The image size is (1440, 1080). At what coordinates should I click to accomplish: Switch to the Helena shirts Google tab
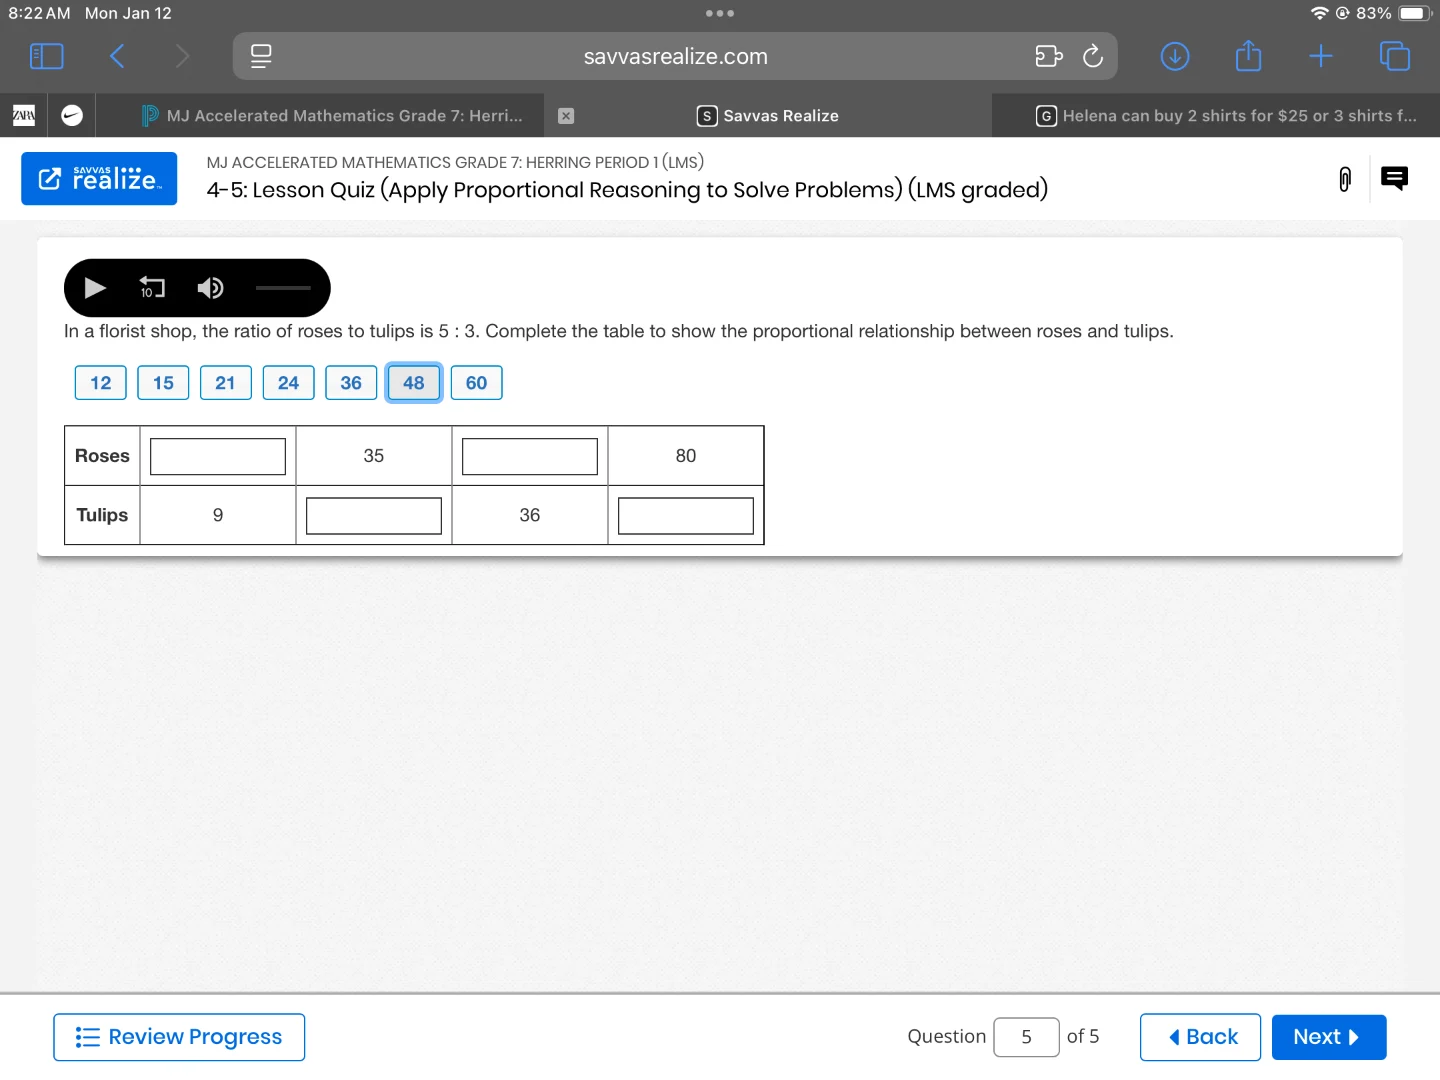click(x=1226, y=116)
